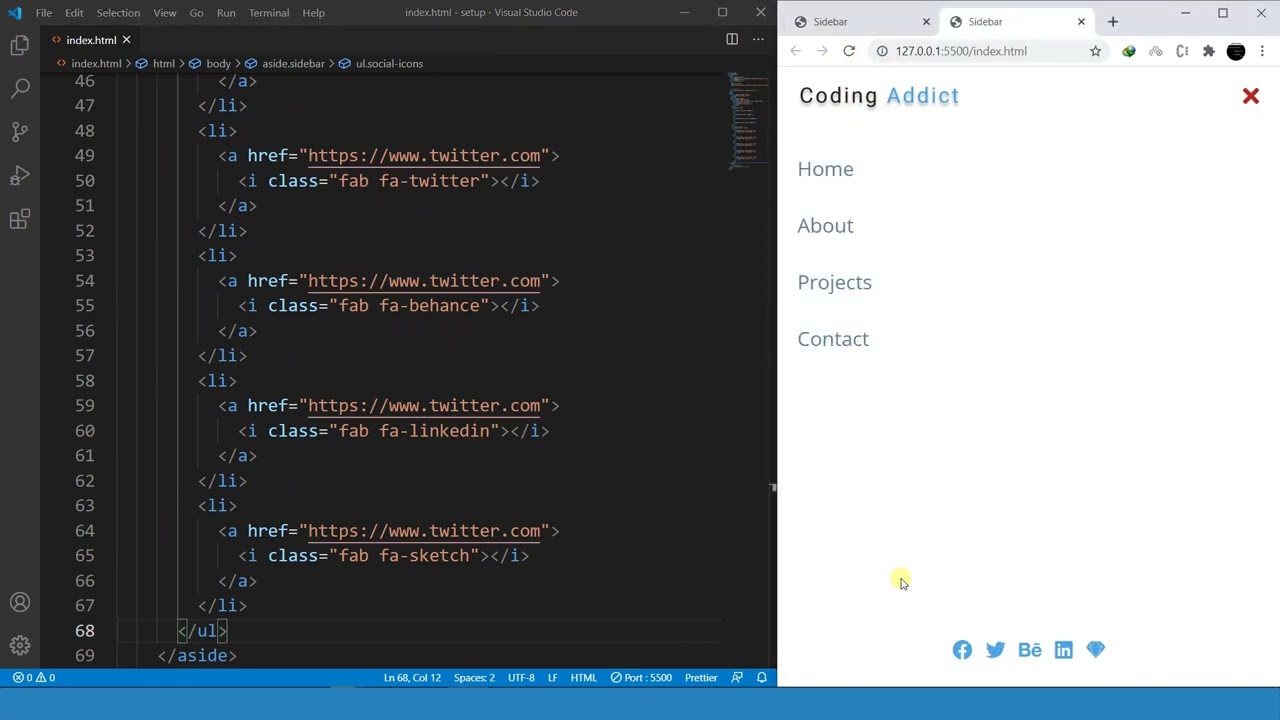Viewport: 1280px width, 720px height.
Task: Click feedback icon in status bar
Action: [737, 678]
